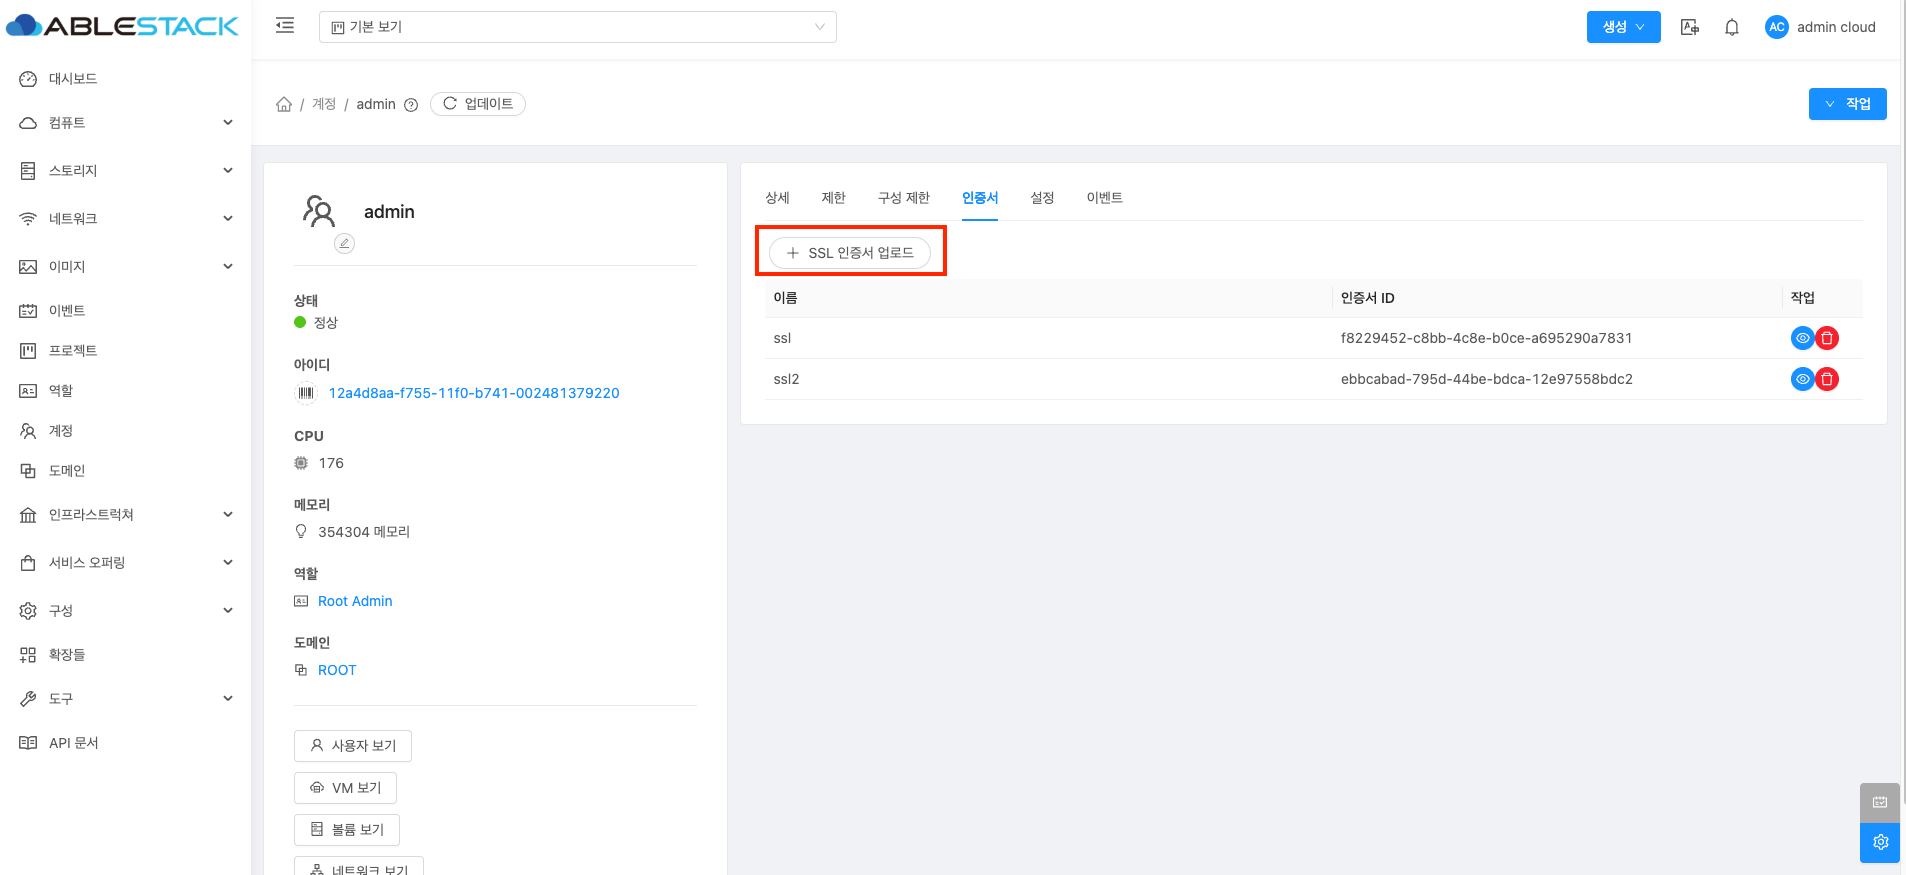Click the 이름 column header

pyautogui.click(x=1048, y=298)
